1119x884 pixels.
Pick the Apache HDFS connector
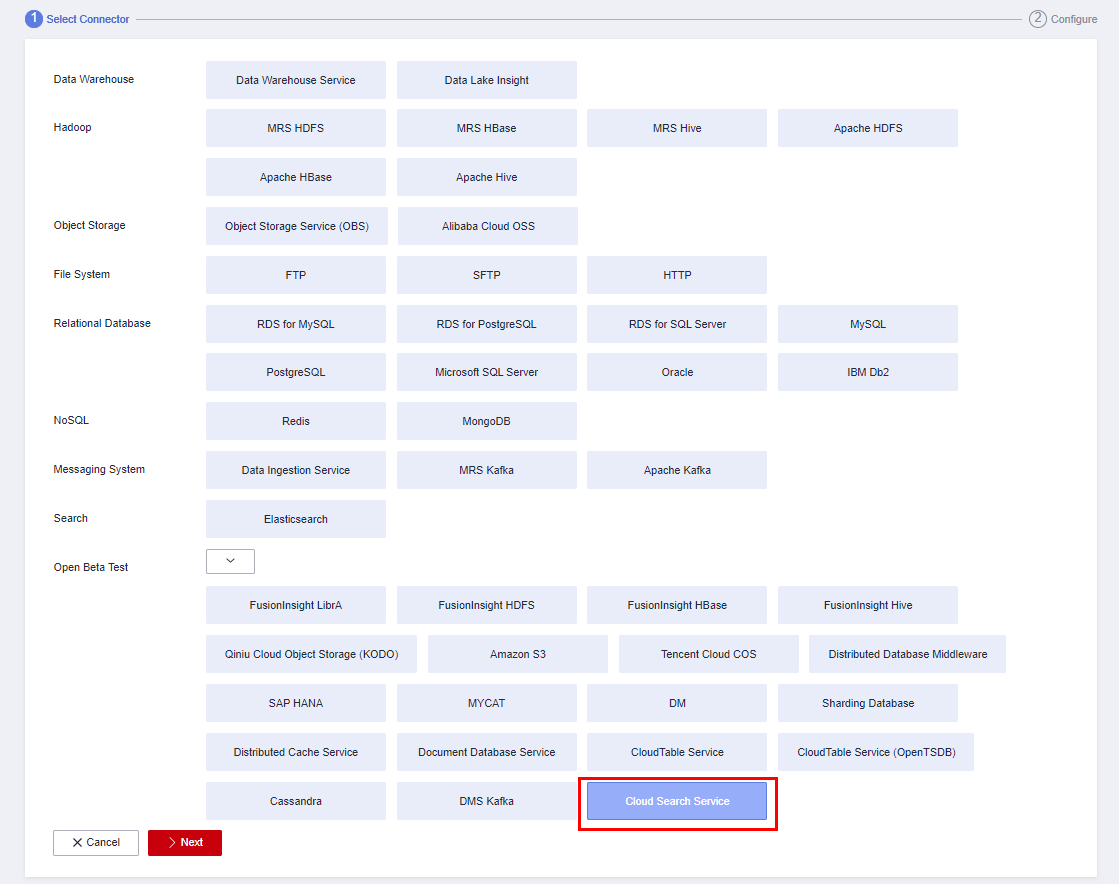868,128
